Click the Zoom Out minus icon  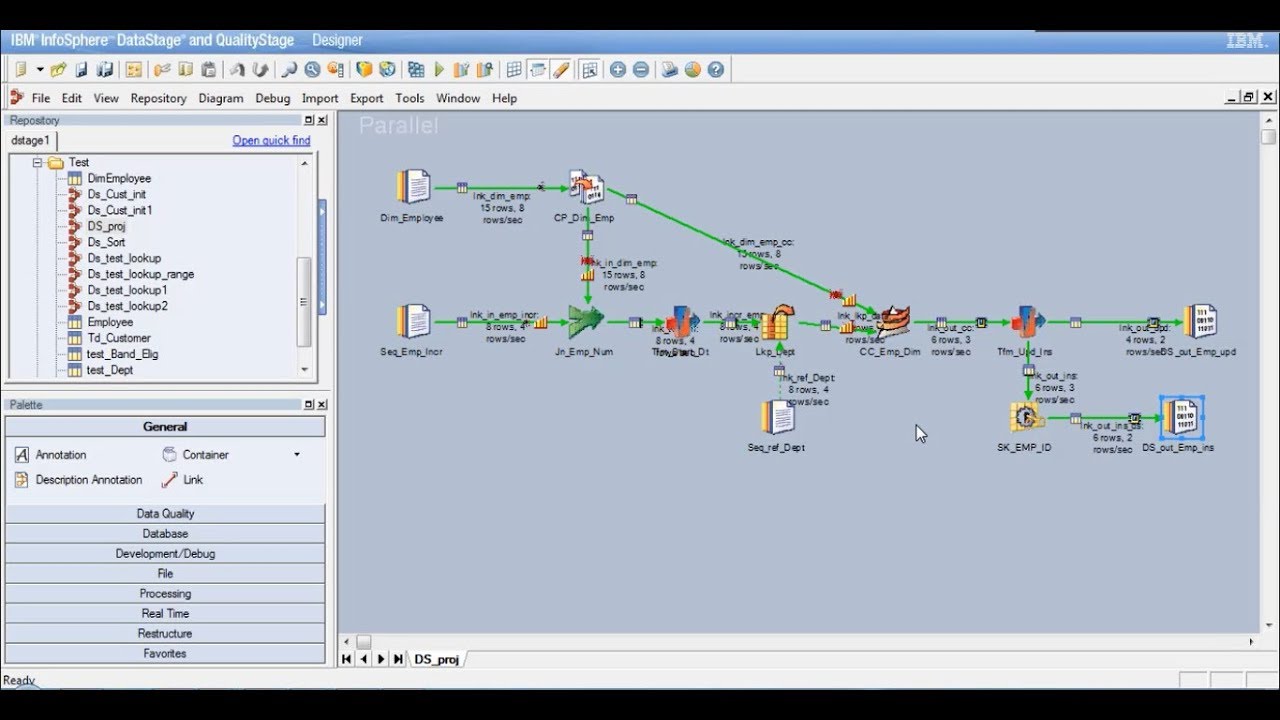(641, 70)
